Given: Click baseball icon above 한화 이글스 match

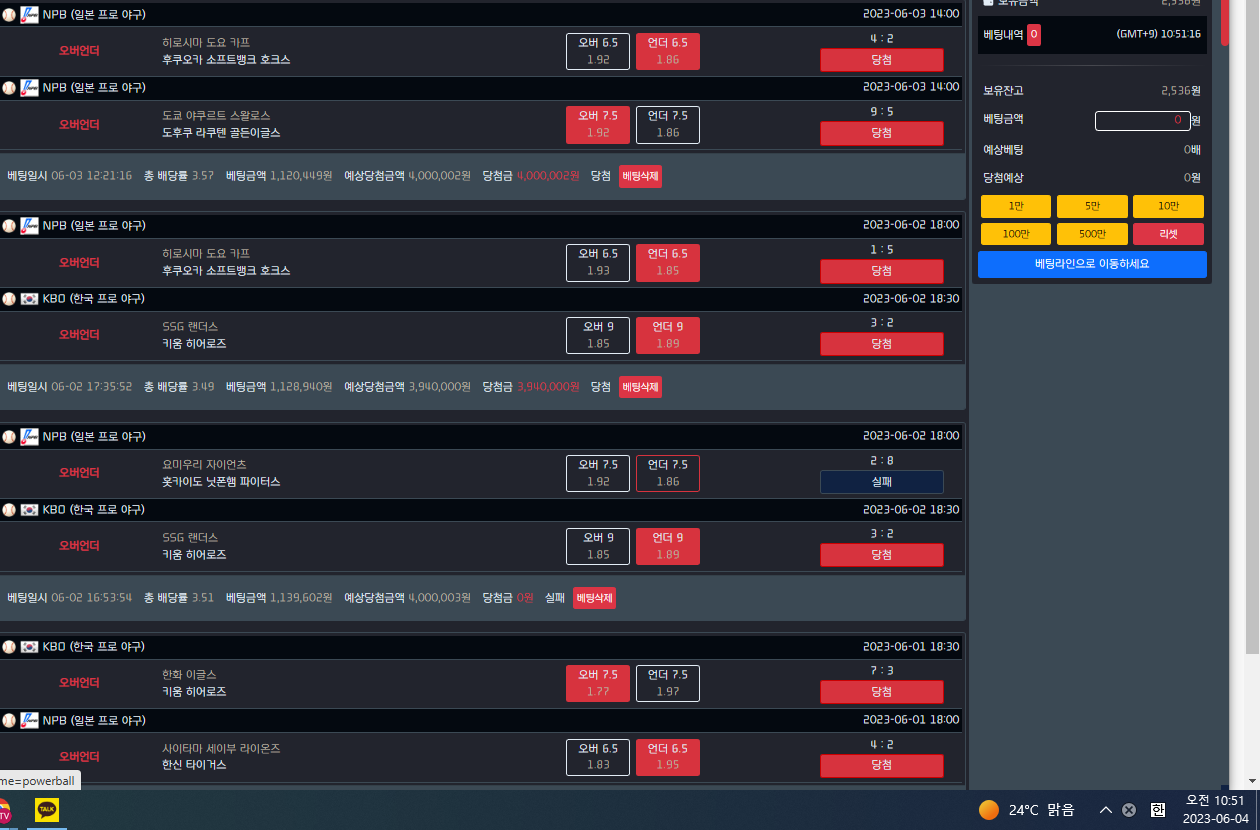Looking at the screenshot, I should [9, 646].
